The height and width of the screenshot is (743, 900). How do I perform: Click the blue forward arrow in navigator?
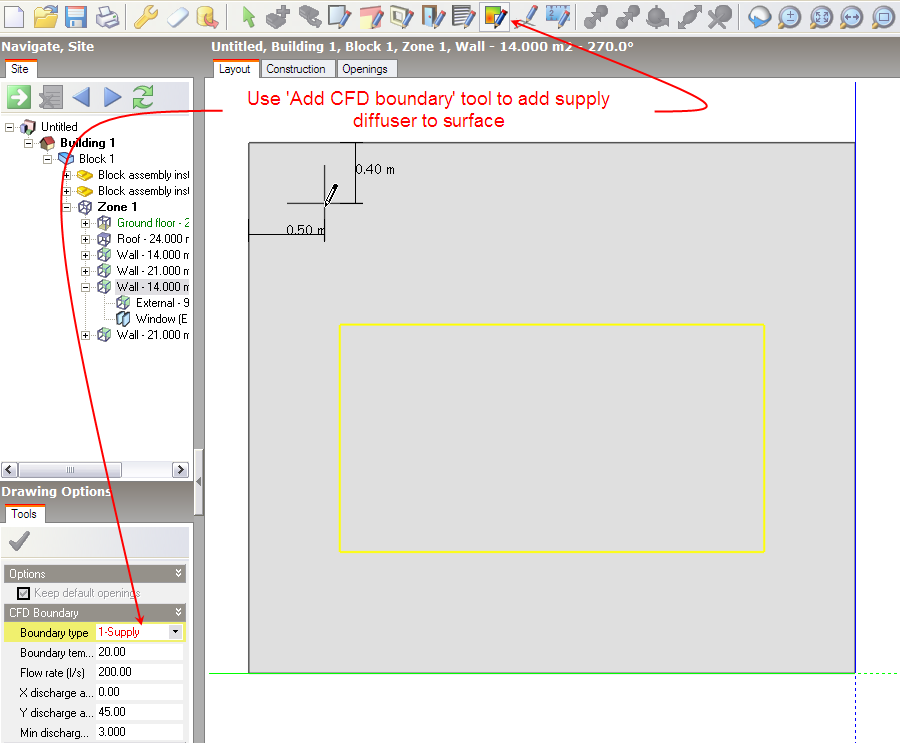pos(112,97)
